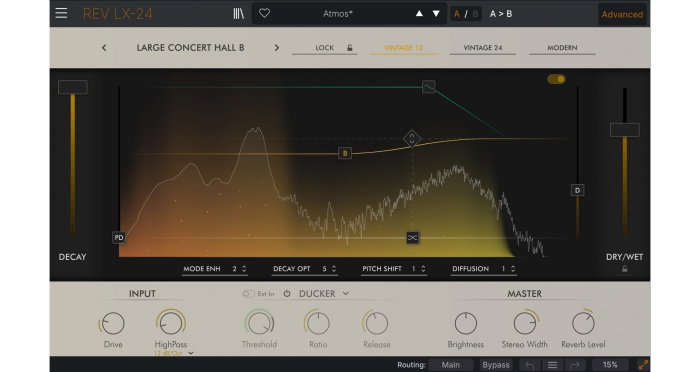The width and height of the screenshot is (700, 372).
Task: Click the Reverb Level knob
Action: pyautogui.click(x=583, y=323)
